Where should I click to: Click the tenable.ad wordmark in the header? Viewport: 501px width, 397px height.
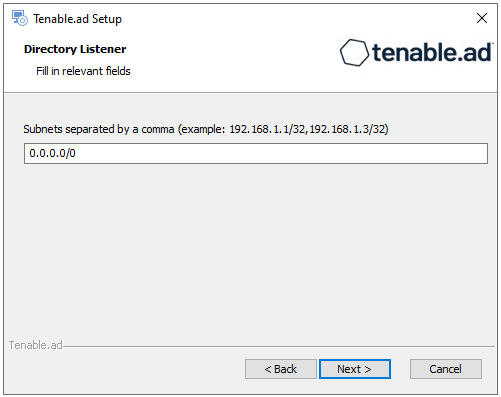(x=432, y=52)
